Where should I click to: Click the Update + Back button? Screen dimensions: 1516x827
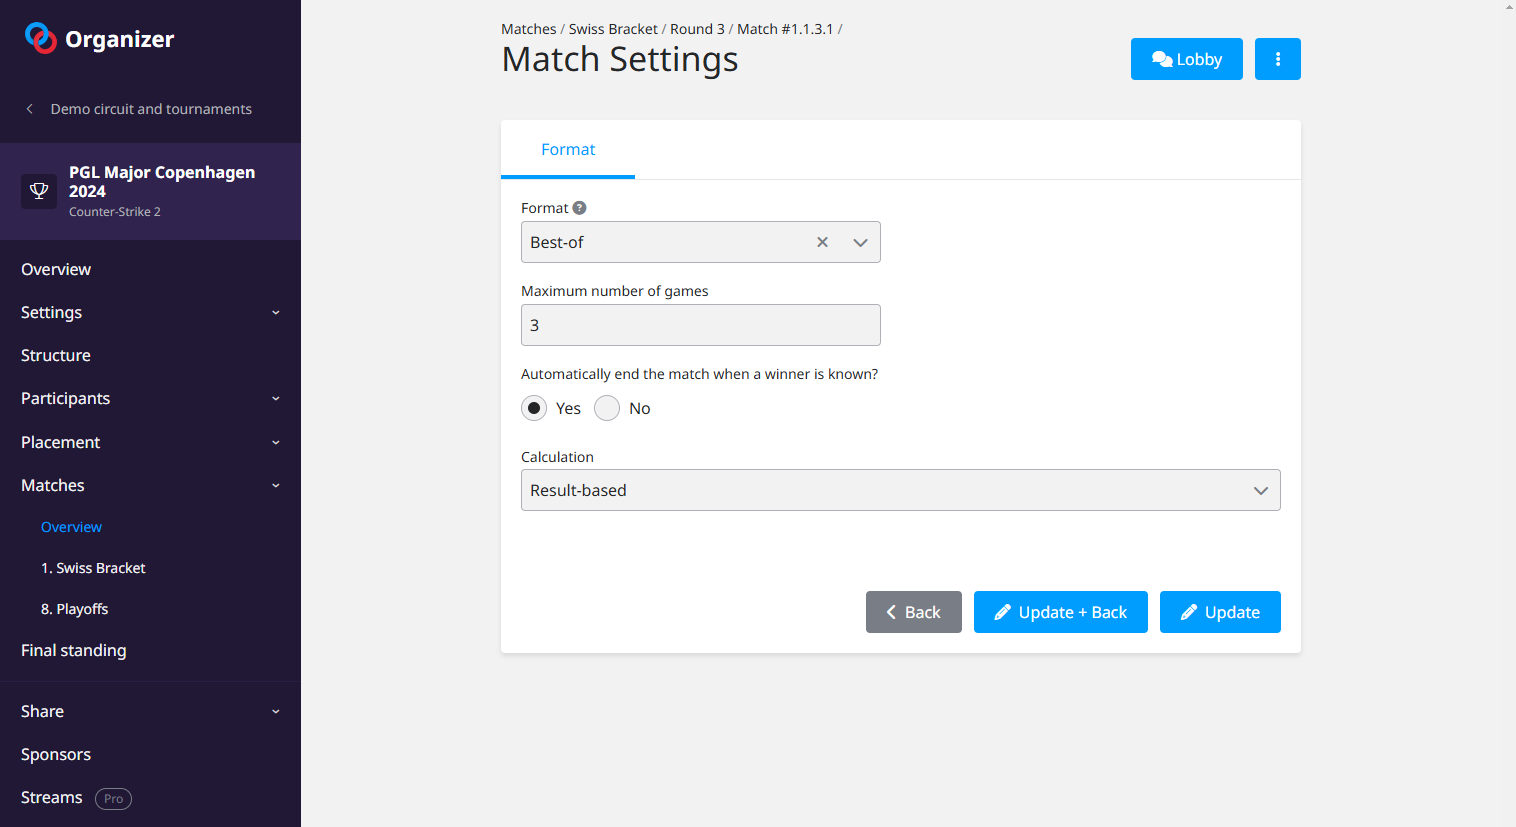tap(1060, 612)
